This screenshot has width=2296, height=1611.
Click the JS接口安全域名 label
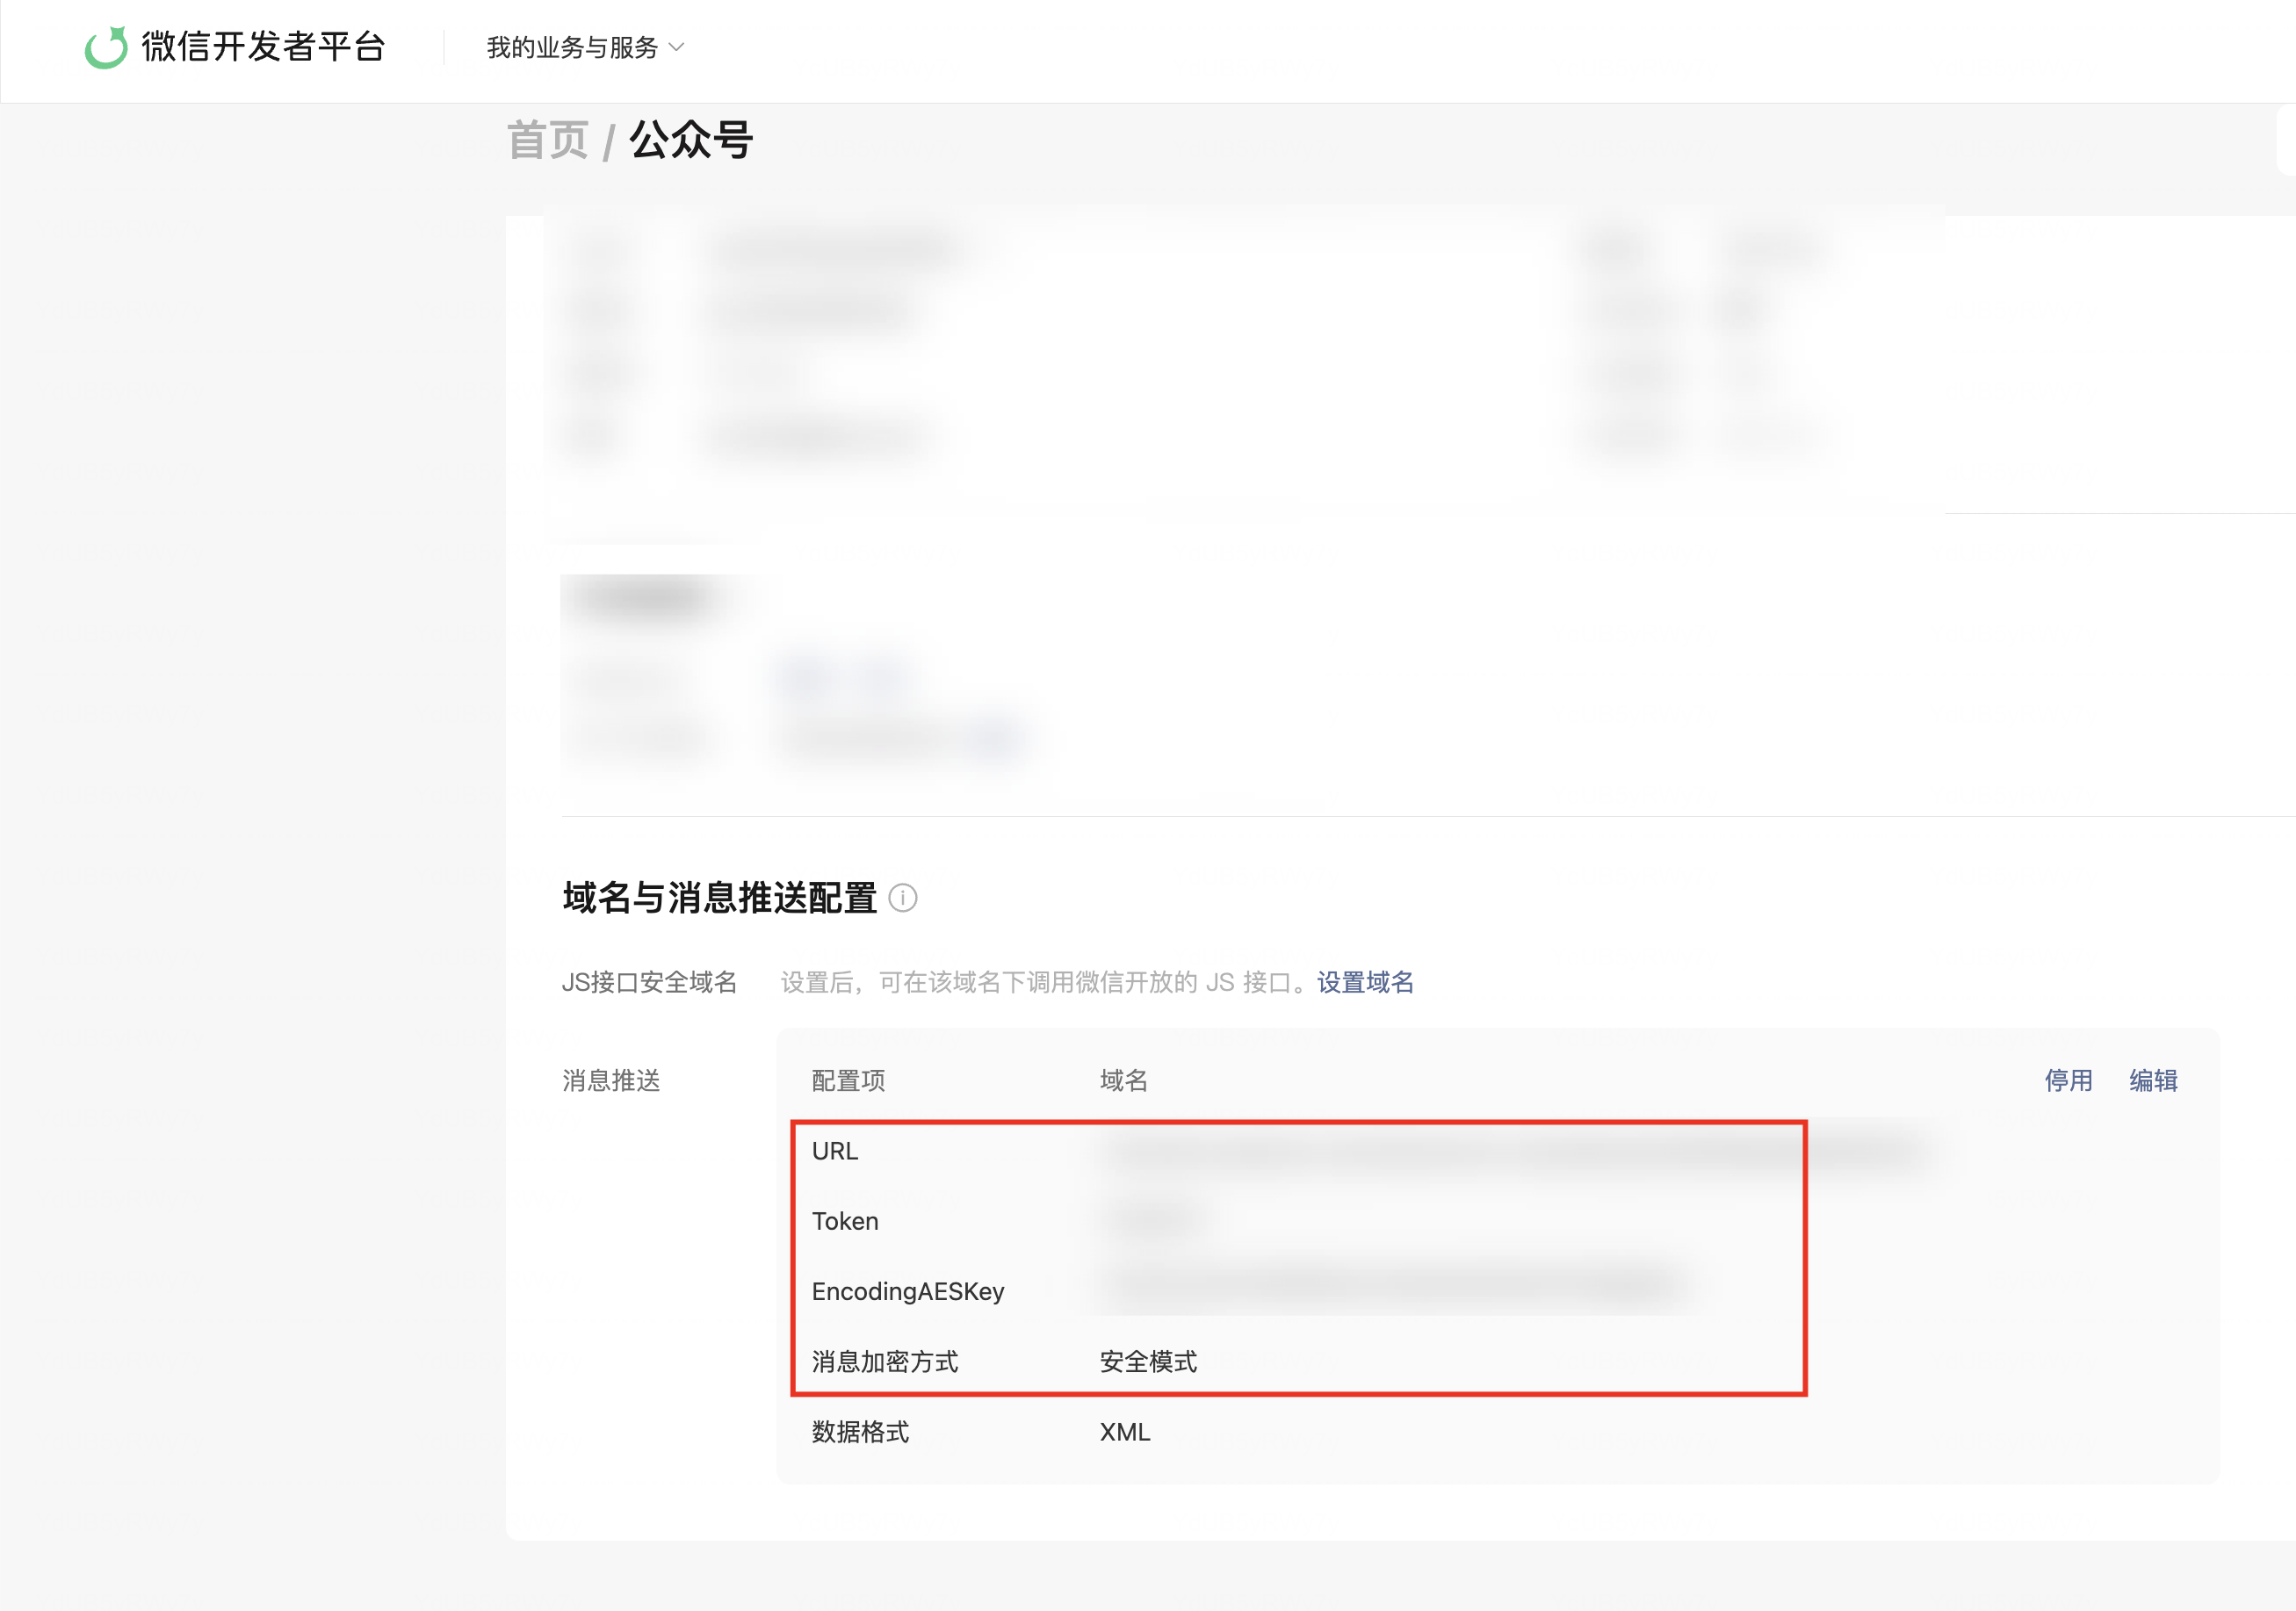(x=649, y=982)
